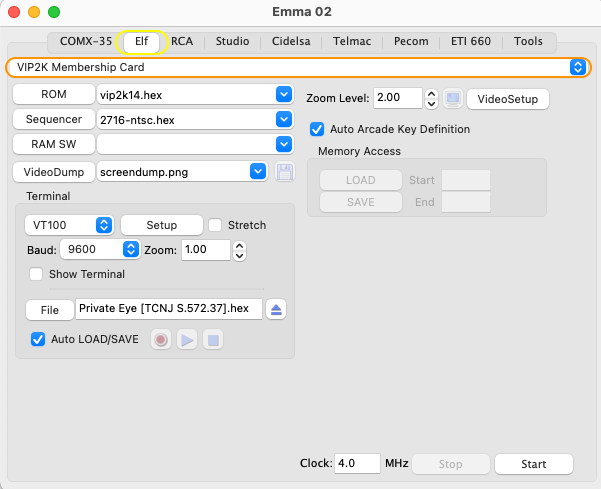Click the square stop cassette button
This screenshot has width=601, height=489.
click(213, 340)
